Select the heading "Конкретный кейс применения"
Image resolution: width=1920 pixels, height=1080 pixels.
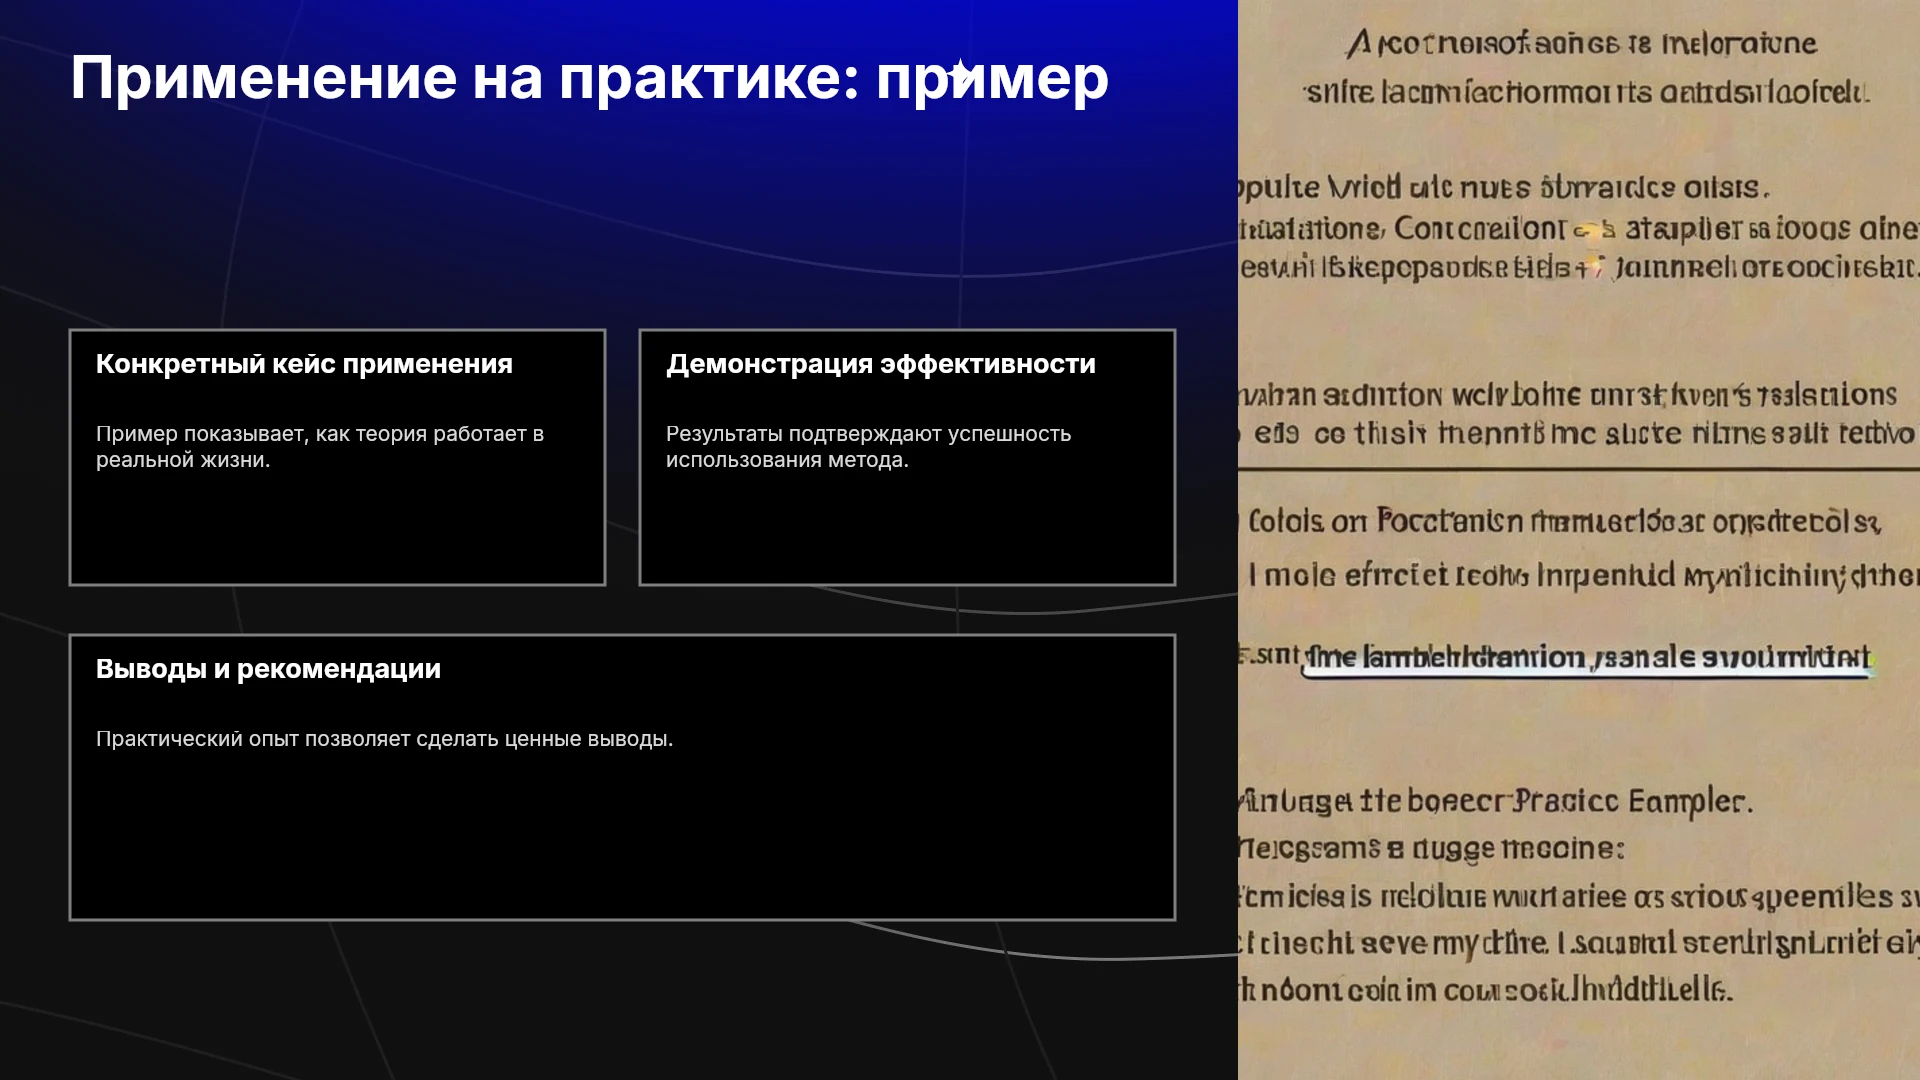pos(304,364)
